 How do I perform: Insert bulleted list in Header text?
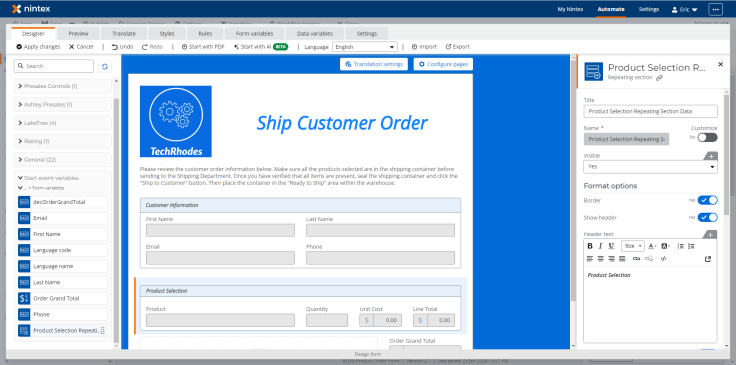691,246
